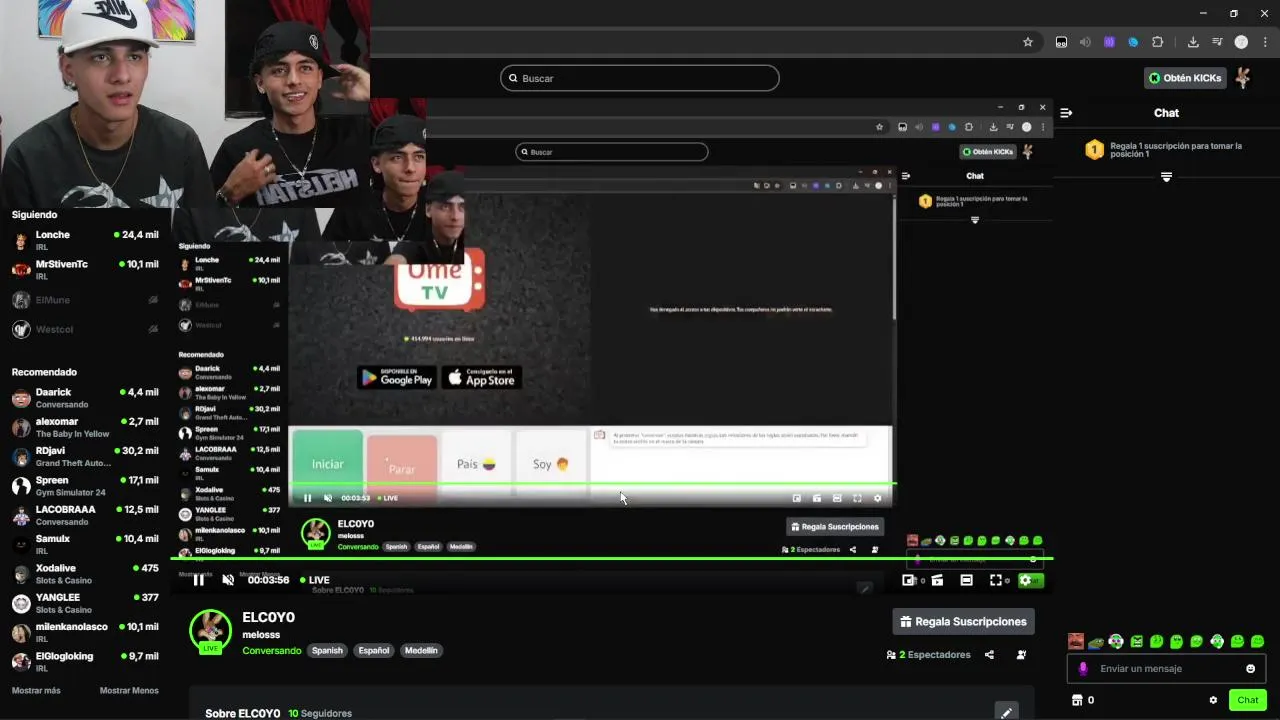Click the browser tab audio speaker icon
The width and height of the screenshot is (1280, 720).
tap(1085, 42)
